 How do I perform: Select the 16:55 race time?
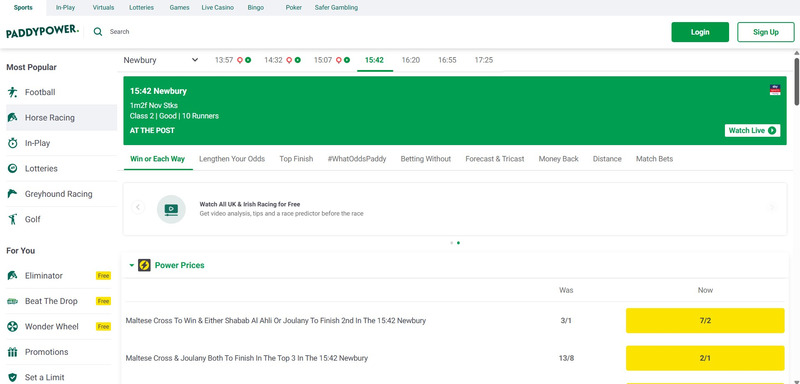[x=447, y=60]
